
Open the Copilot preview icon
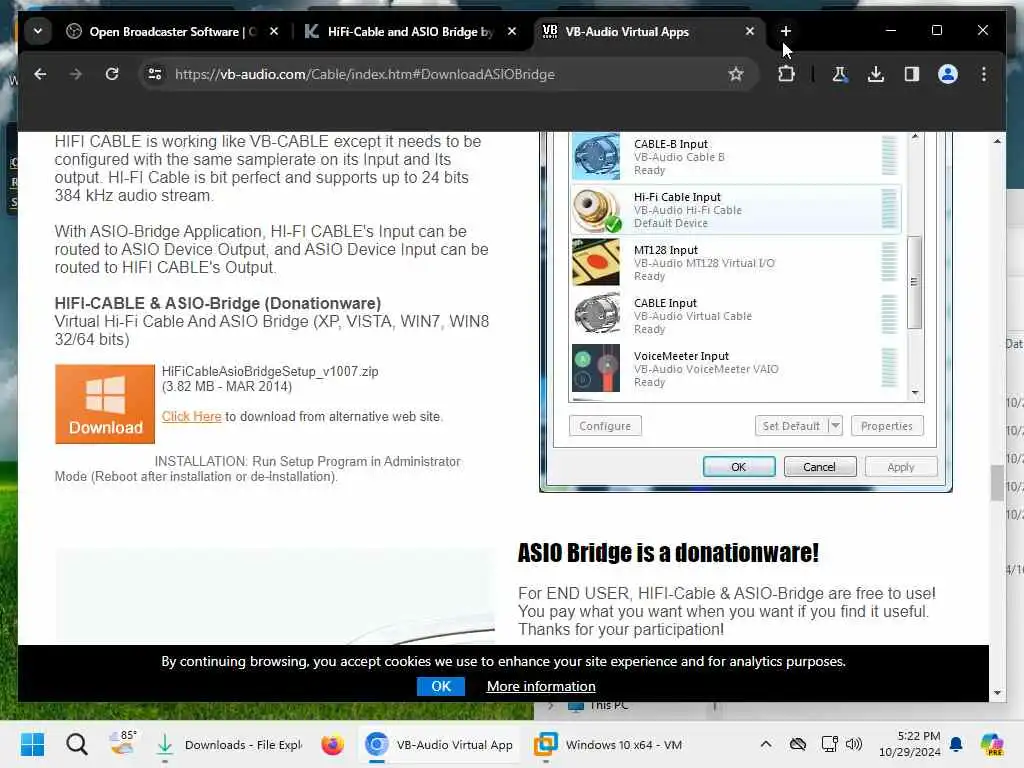coord(992,744)
